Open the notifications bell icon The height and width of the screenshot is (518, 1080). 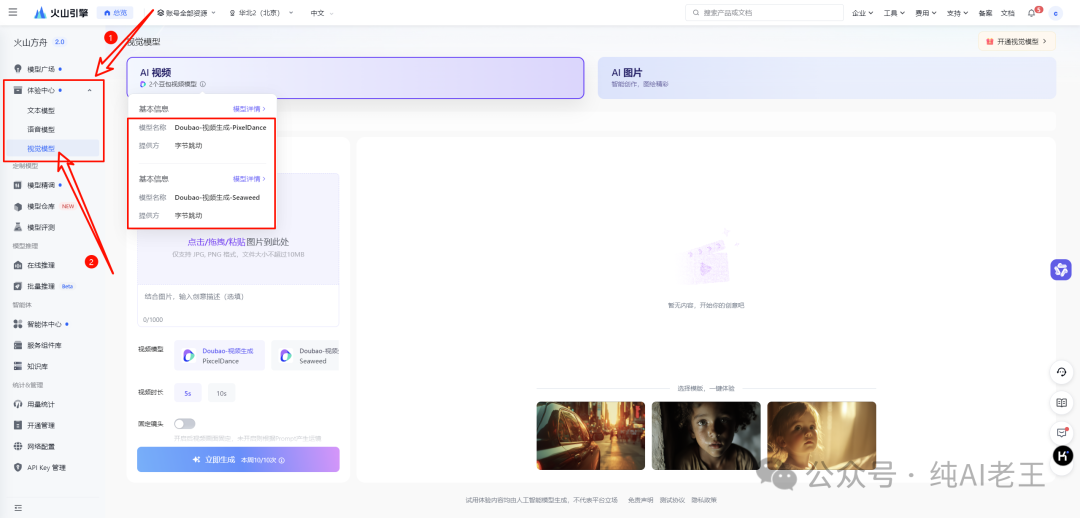1032,13
